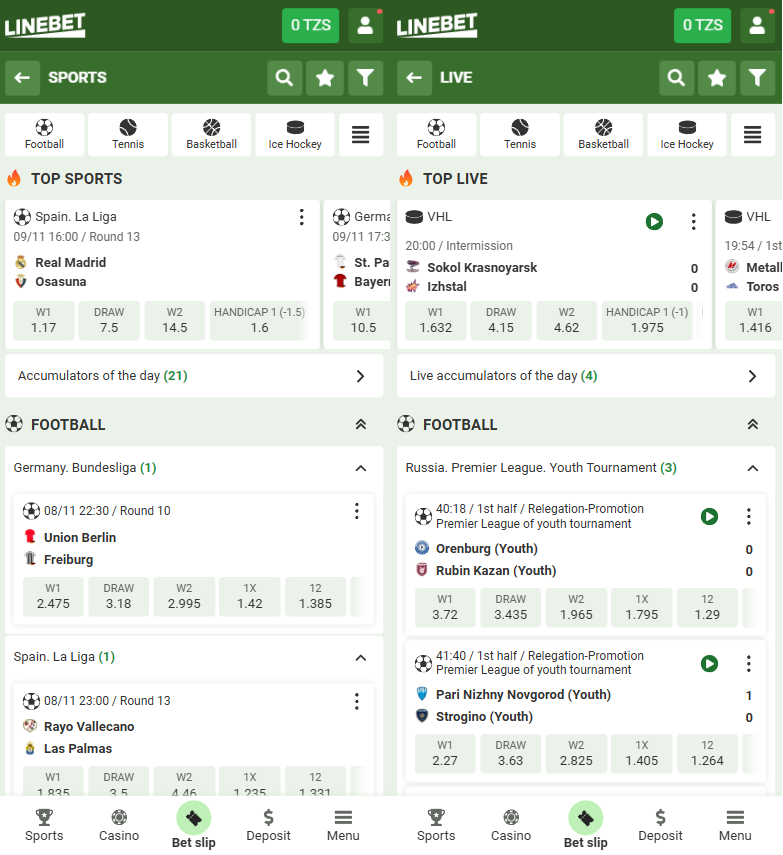Open Live accumulators of the day (4)

(x=586, y=376)
